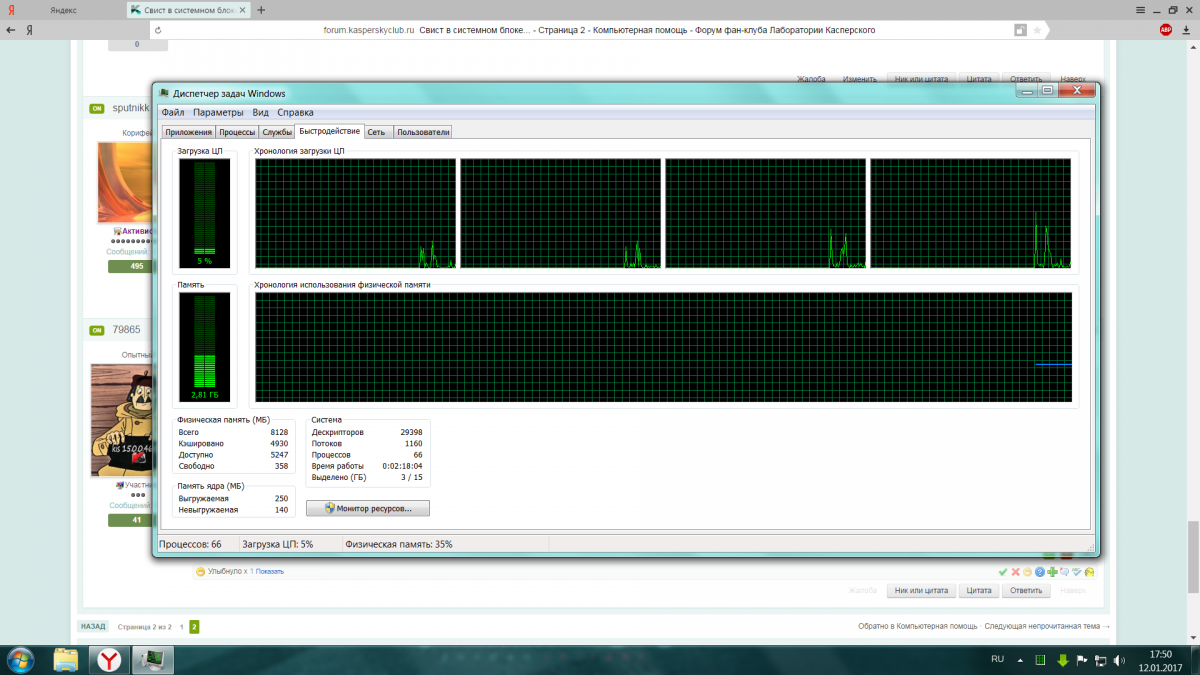Click the Adblock ABP extension icon

(x=1165, y=30)
